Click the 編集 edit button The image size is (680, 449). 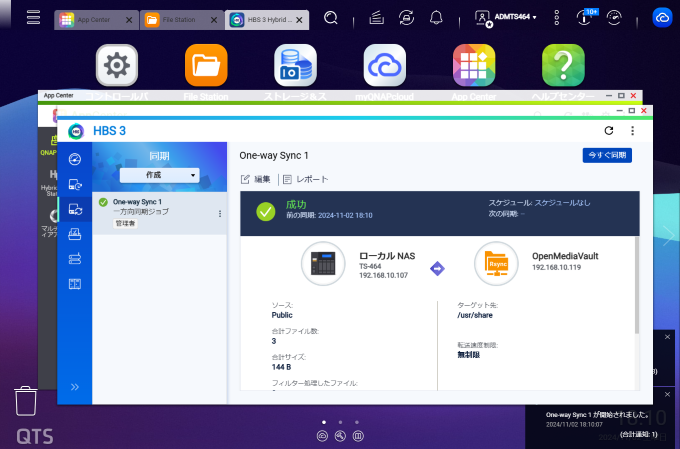[x=256, y=179]
